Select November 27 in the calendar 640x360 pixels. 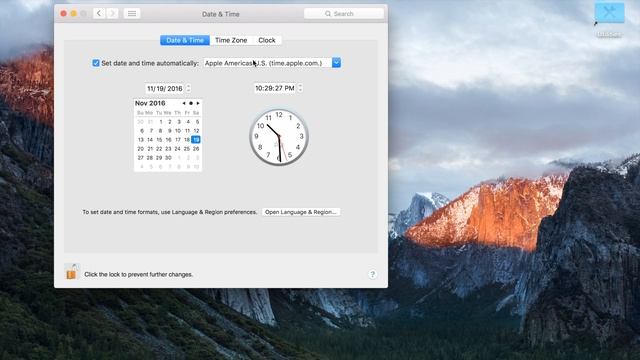coord(141,158)
